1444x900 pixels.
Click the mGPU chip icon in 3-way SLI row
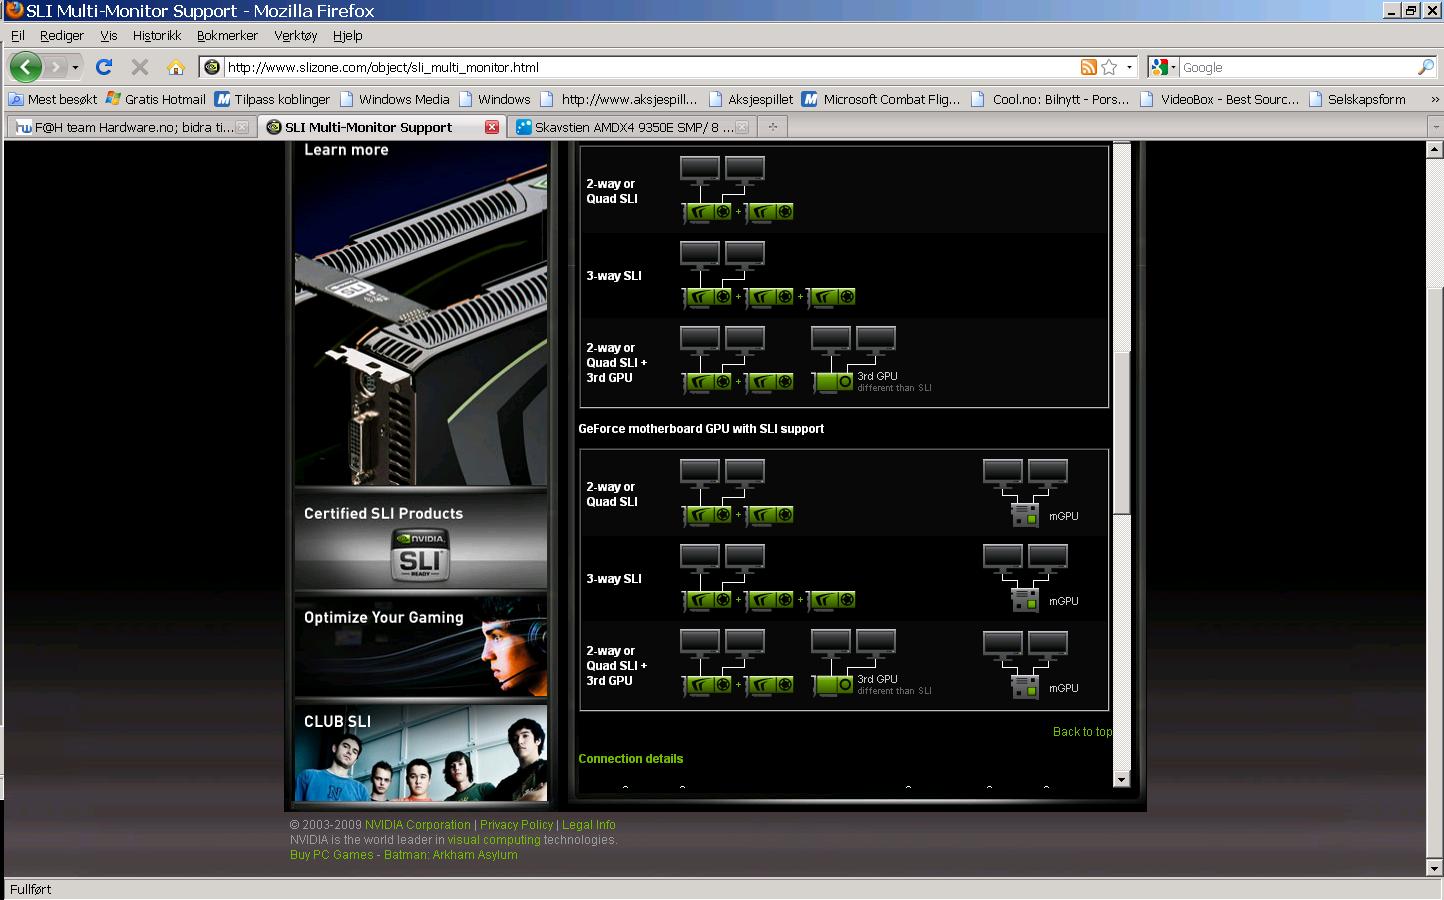coord(1025,600)
